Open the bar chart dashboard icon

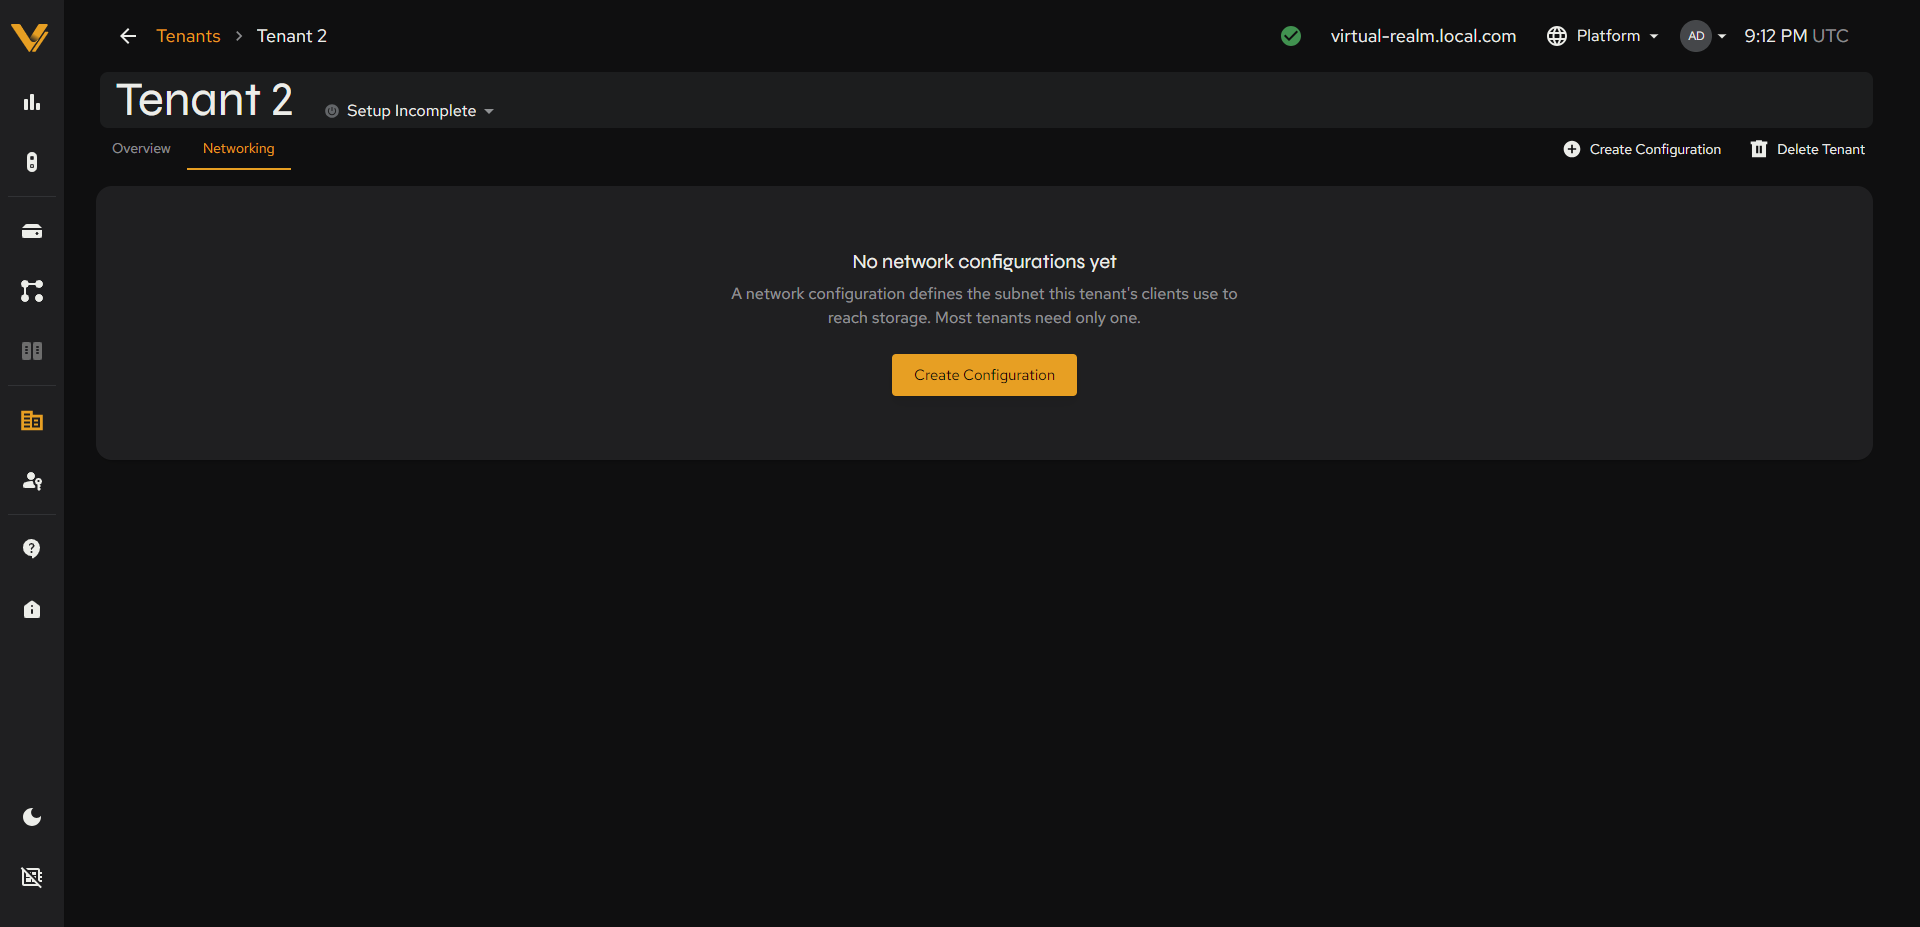pos(32,102)
